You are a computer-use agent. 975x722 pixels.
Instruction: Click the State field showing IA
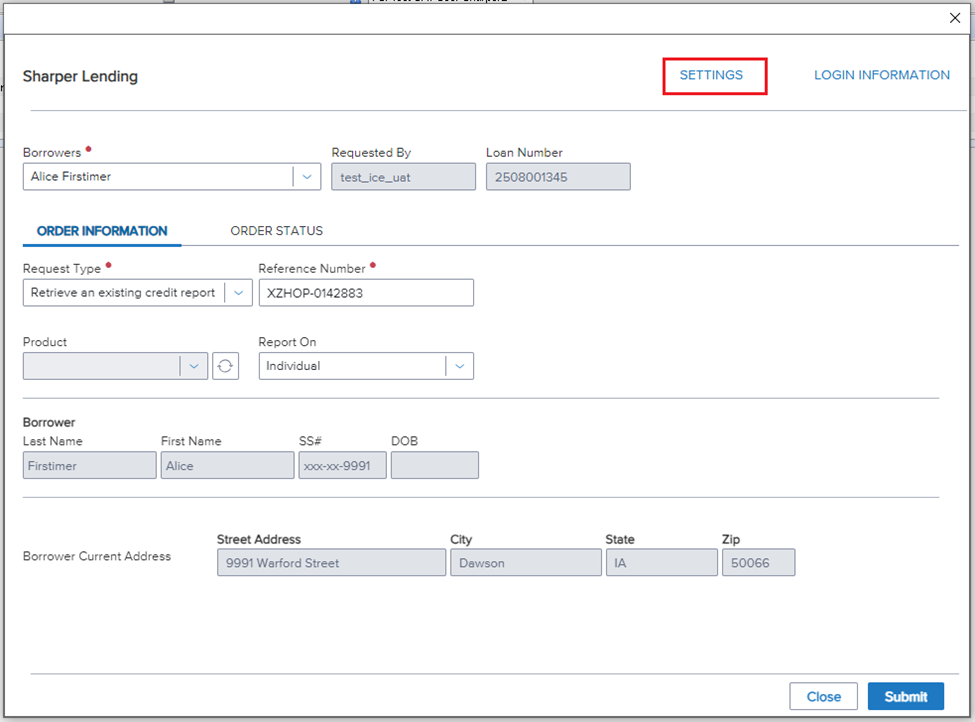tap(662, 562)
